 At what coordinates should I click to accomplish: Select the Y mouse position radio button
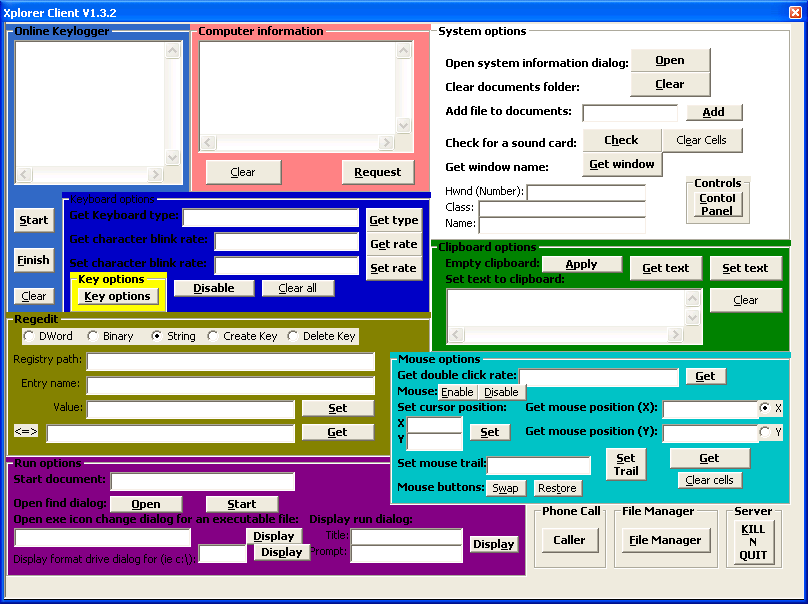click(765, 432)
